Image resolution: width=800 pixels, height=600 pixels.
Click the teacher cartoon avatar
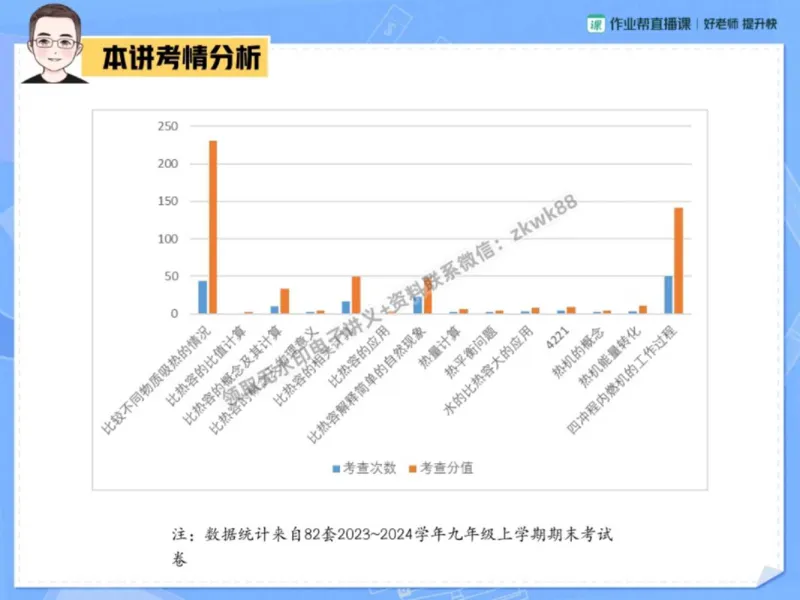click(x=55, y=44)
